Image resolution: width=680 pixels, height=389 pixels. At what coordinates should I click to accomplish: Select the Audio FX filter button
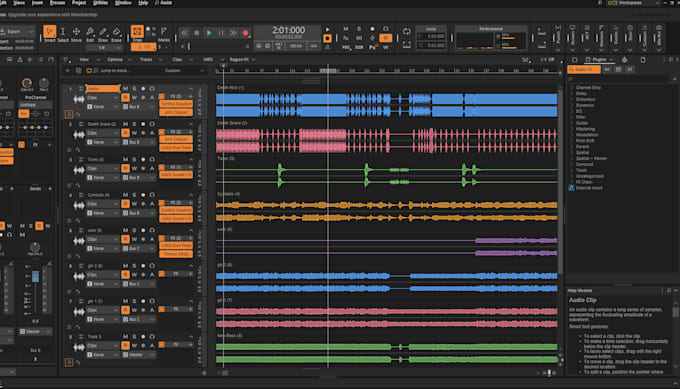click(584, 69)
